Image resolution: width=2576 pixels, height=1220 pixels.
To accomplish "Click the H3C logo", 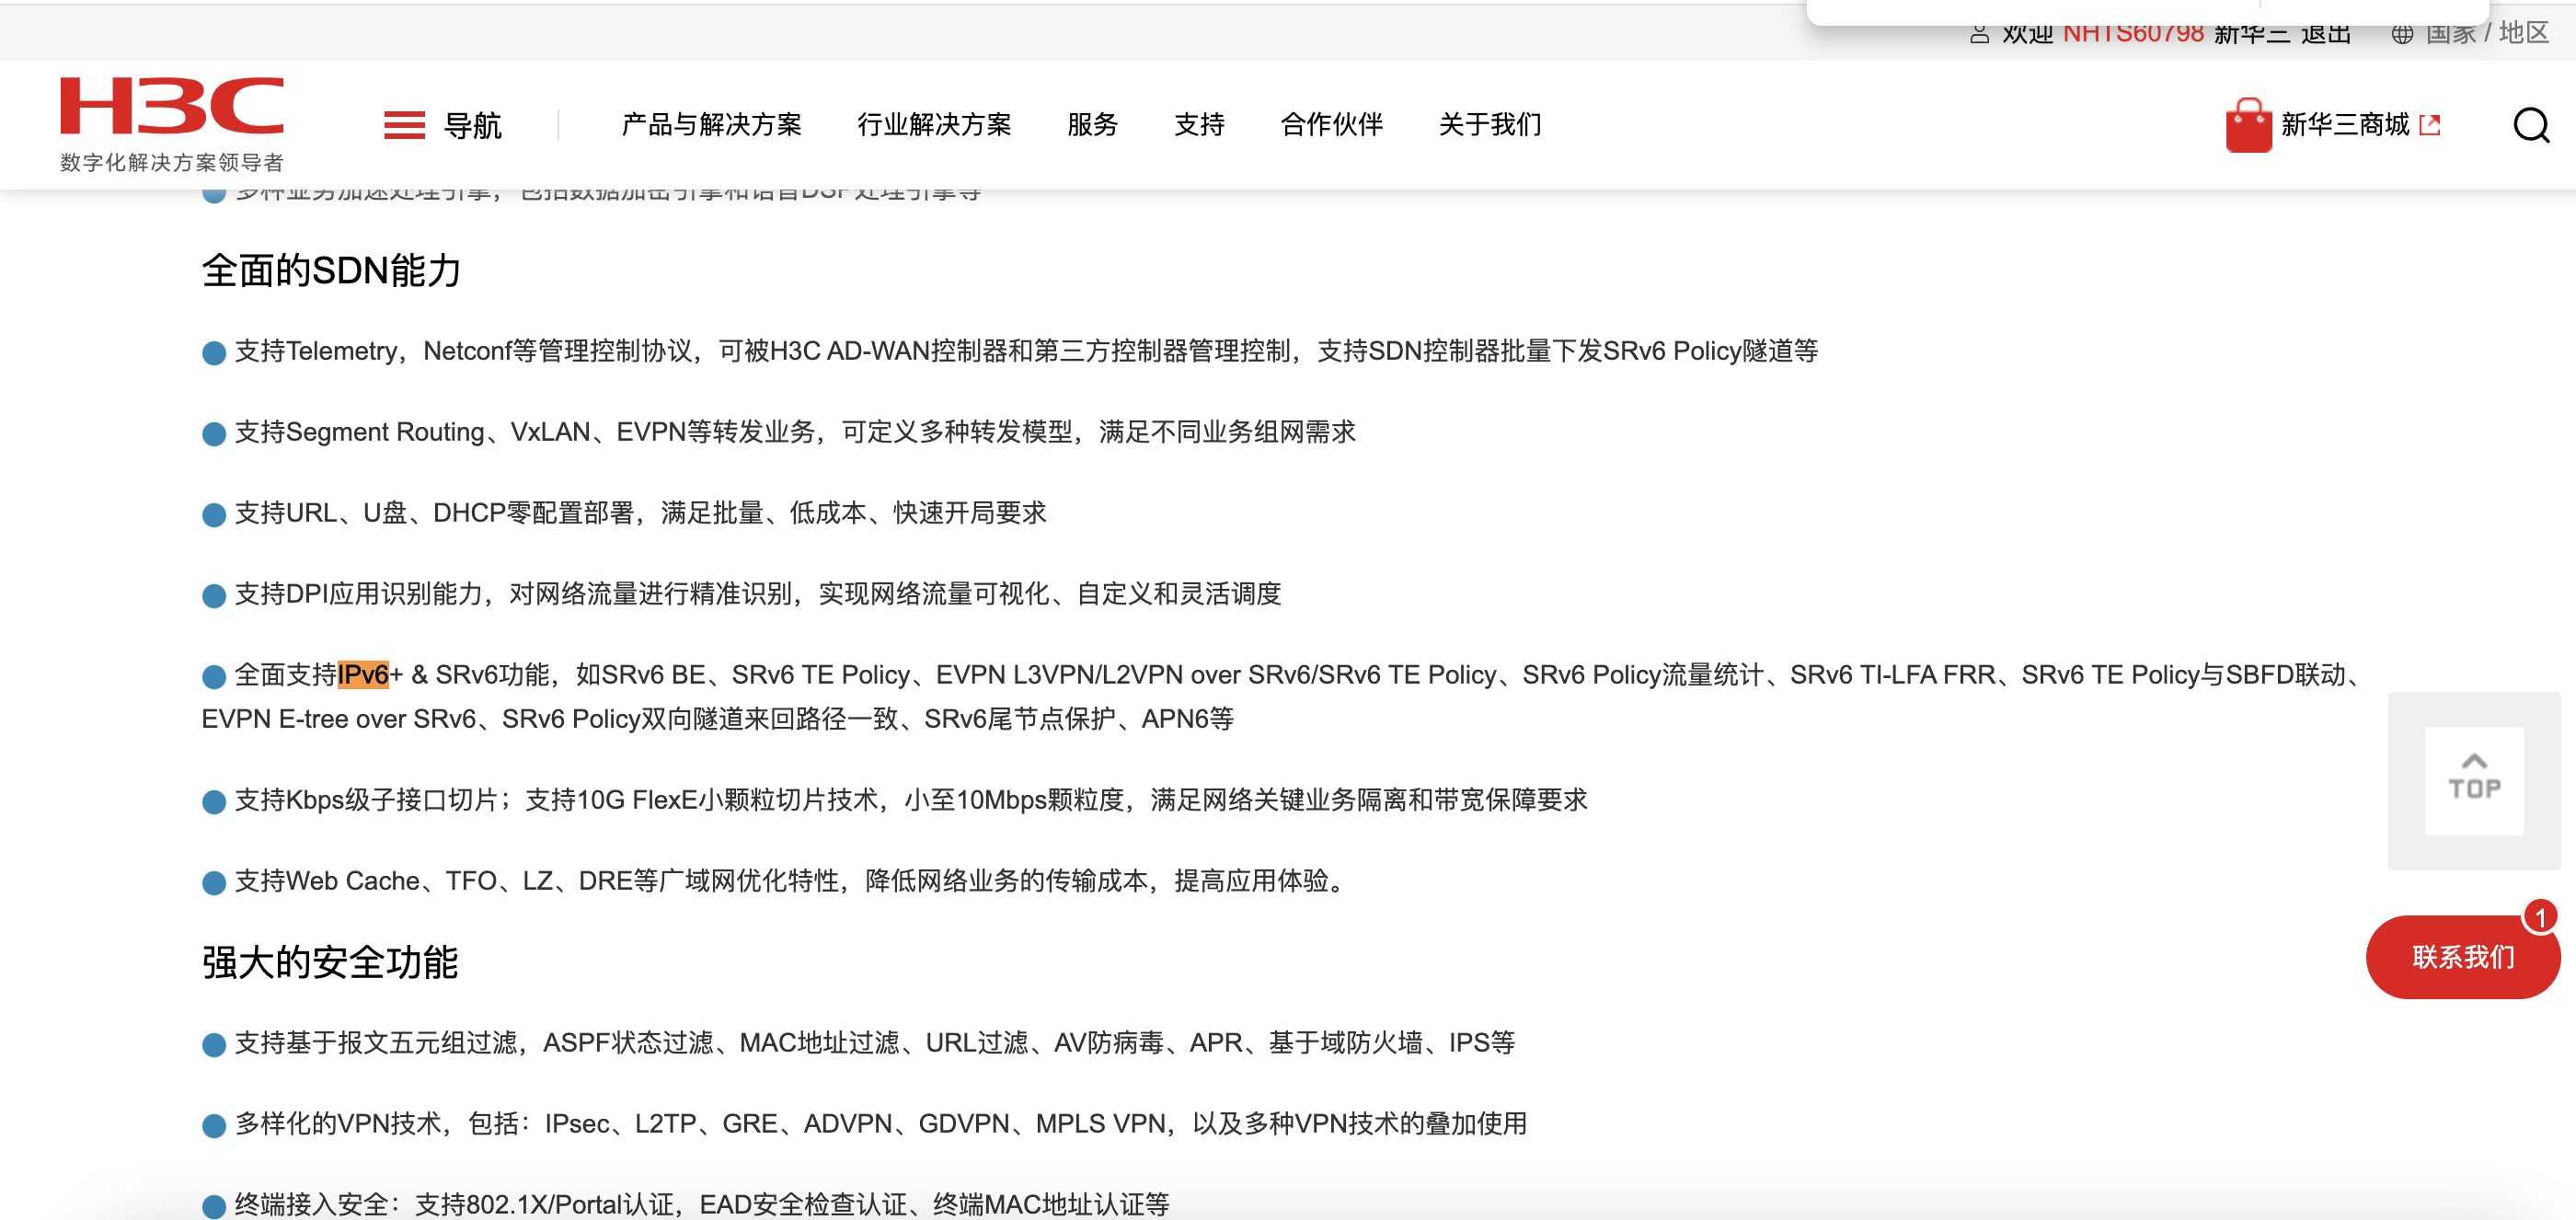I will click(171, 107).
